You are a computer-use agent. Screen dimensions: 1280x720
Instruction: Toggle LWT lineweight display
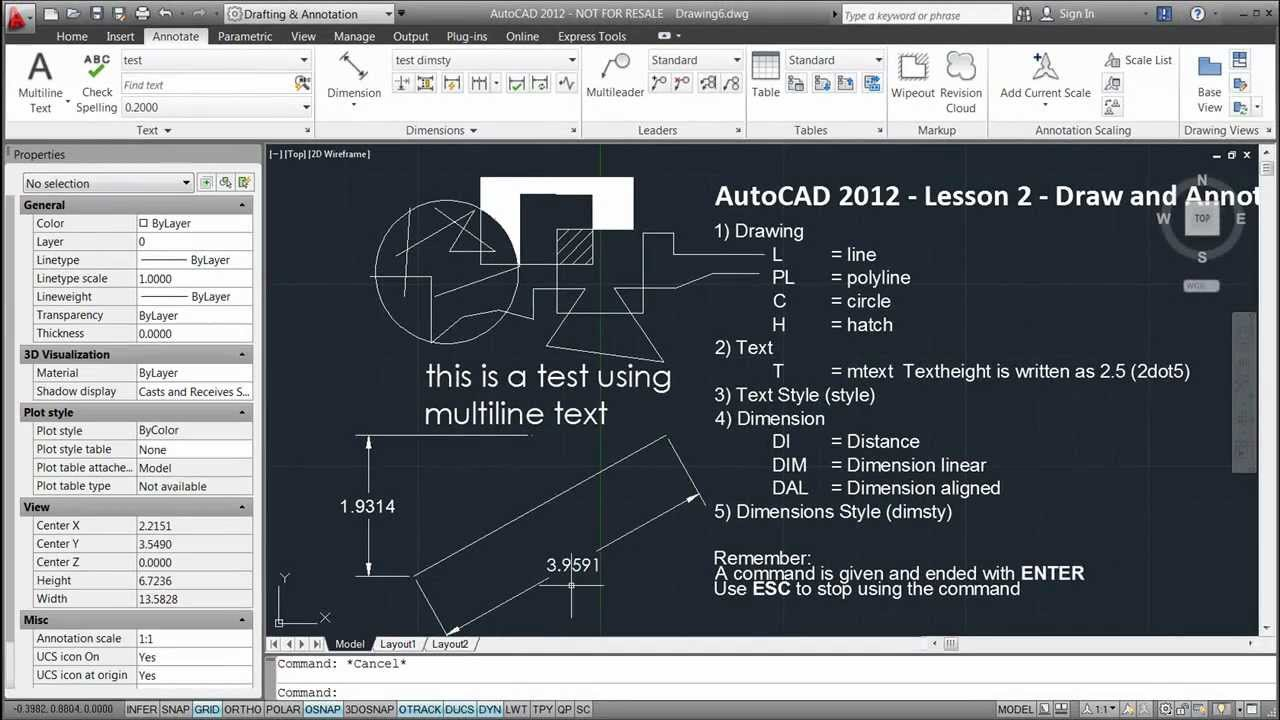(x=516, y=709)
